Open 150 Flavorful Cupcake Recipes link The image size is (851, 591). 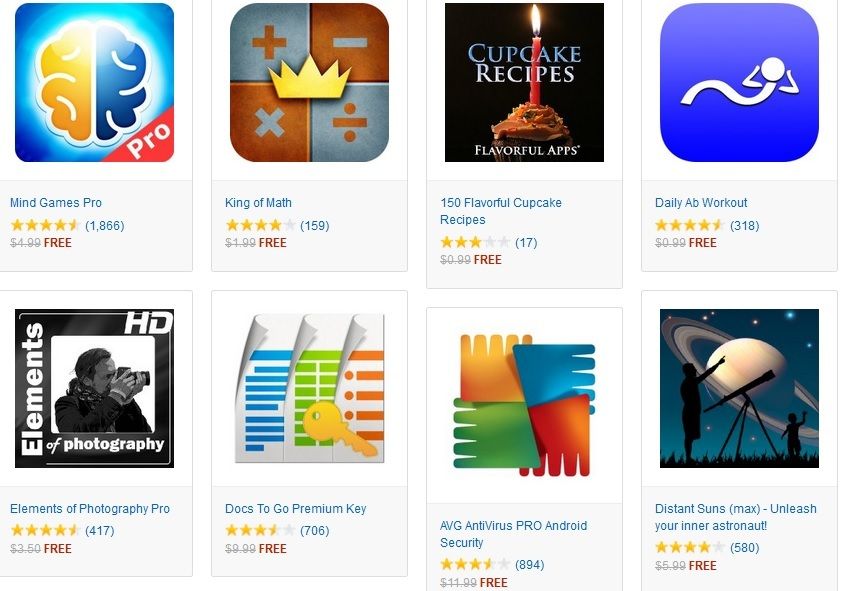coord(501,211)
